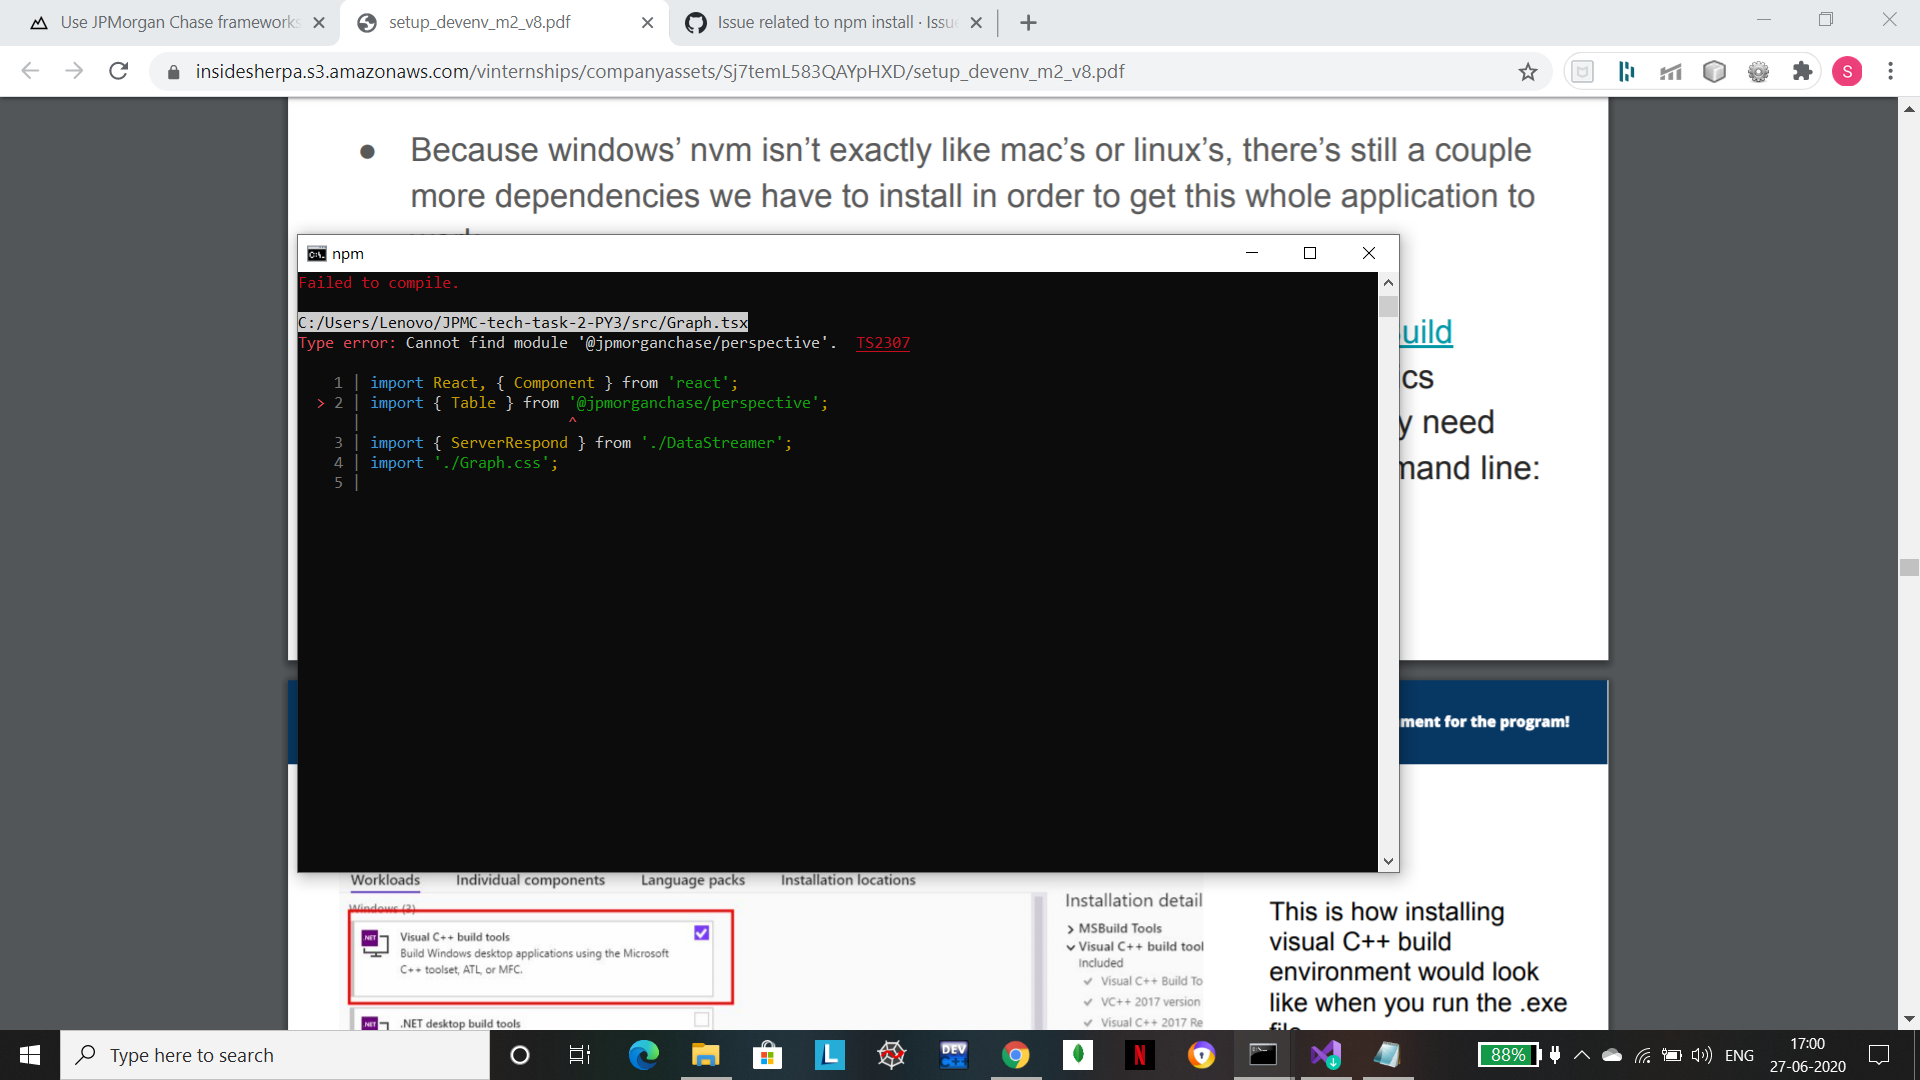Viewport: 1920px width, 1080px height.
Task: Open Netflix from the taskbar
Action: (1139, 1054)
